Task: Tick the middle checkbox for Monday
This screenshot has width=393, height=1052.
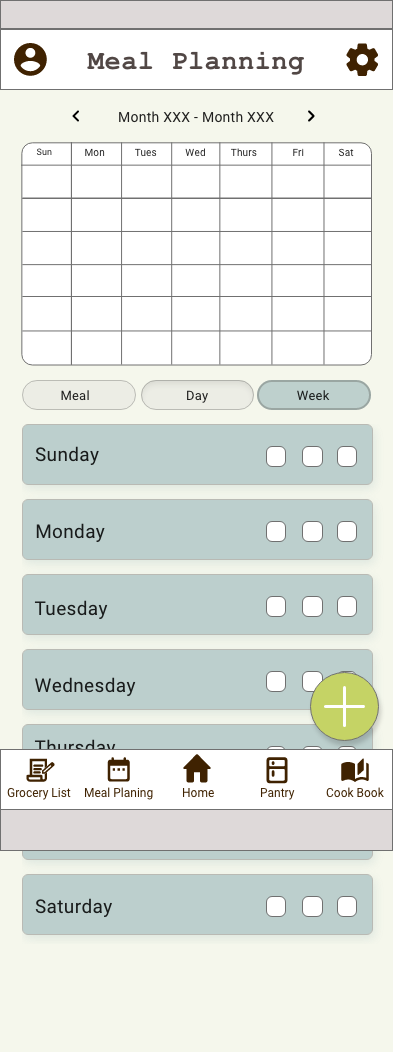Action: tap(312, 531)
